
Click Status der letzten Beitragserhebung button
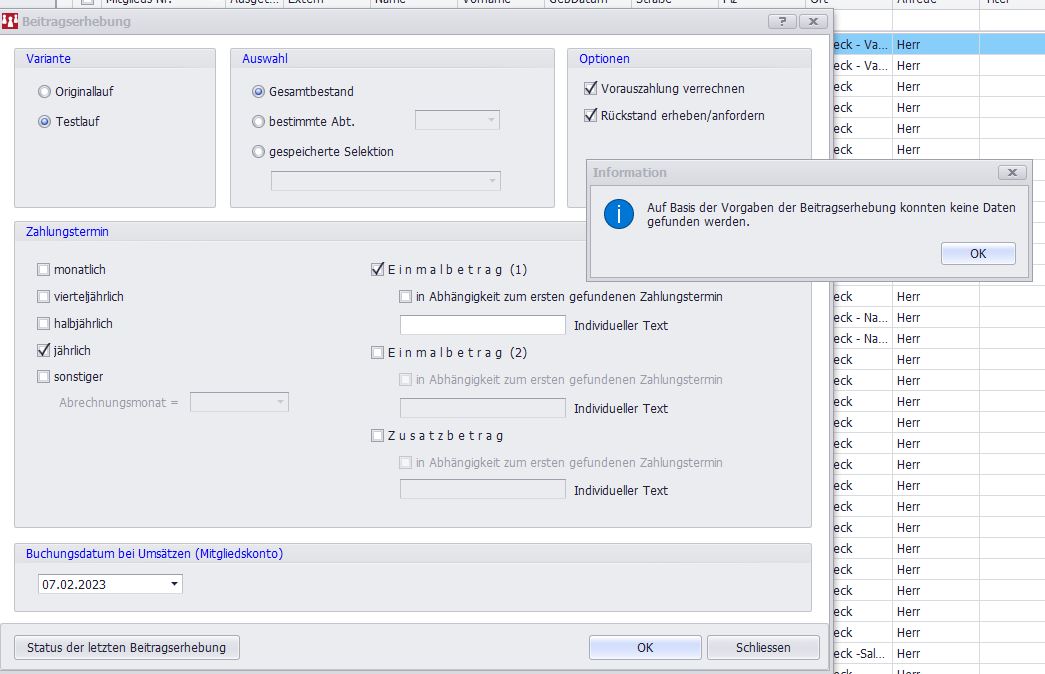click(127, 647)
